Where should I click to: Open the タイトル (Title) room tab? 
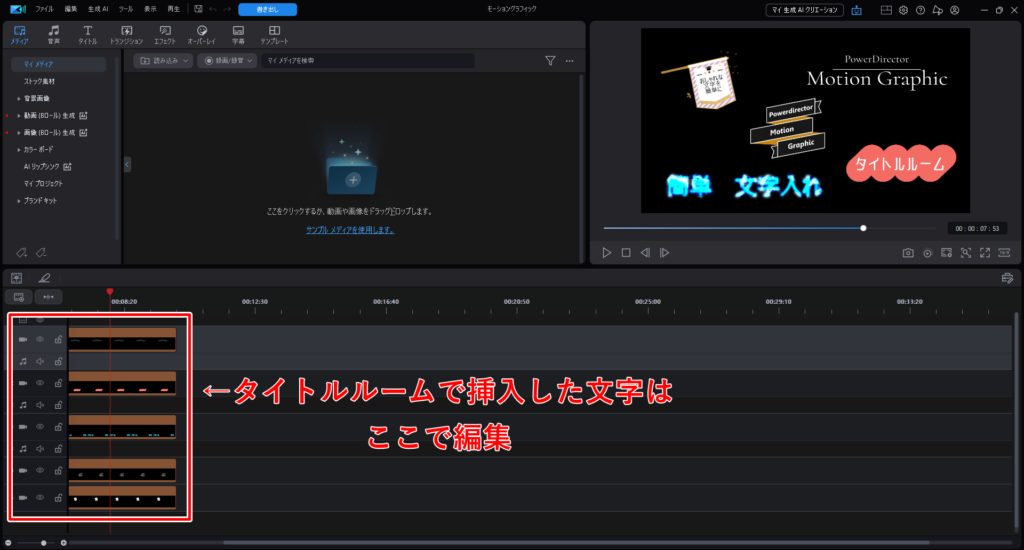[88, 35]
